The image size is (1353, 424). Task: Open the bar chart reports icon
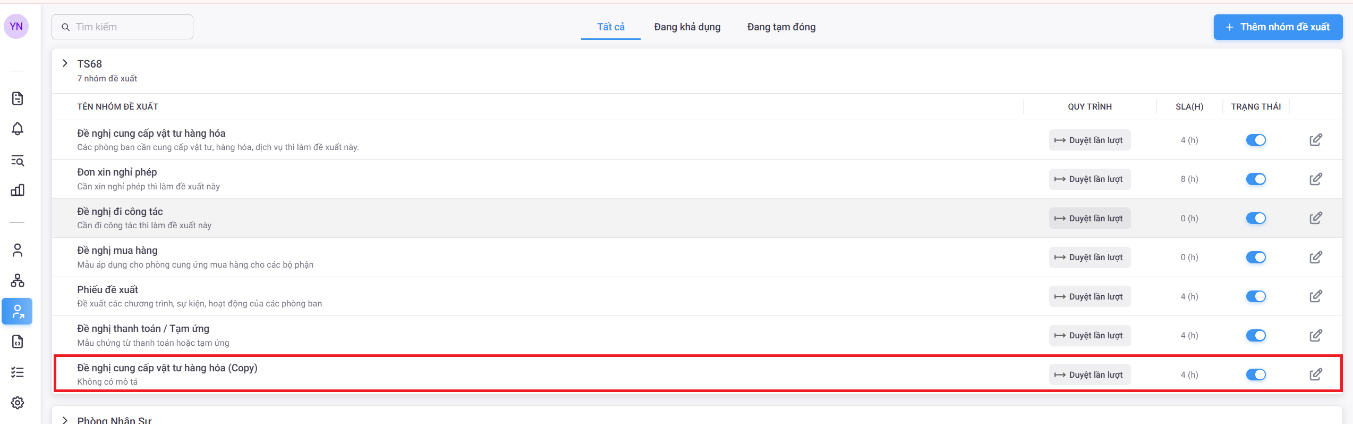pyautogui.click(x=17, y=190)
